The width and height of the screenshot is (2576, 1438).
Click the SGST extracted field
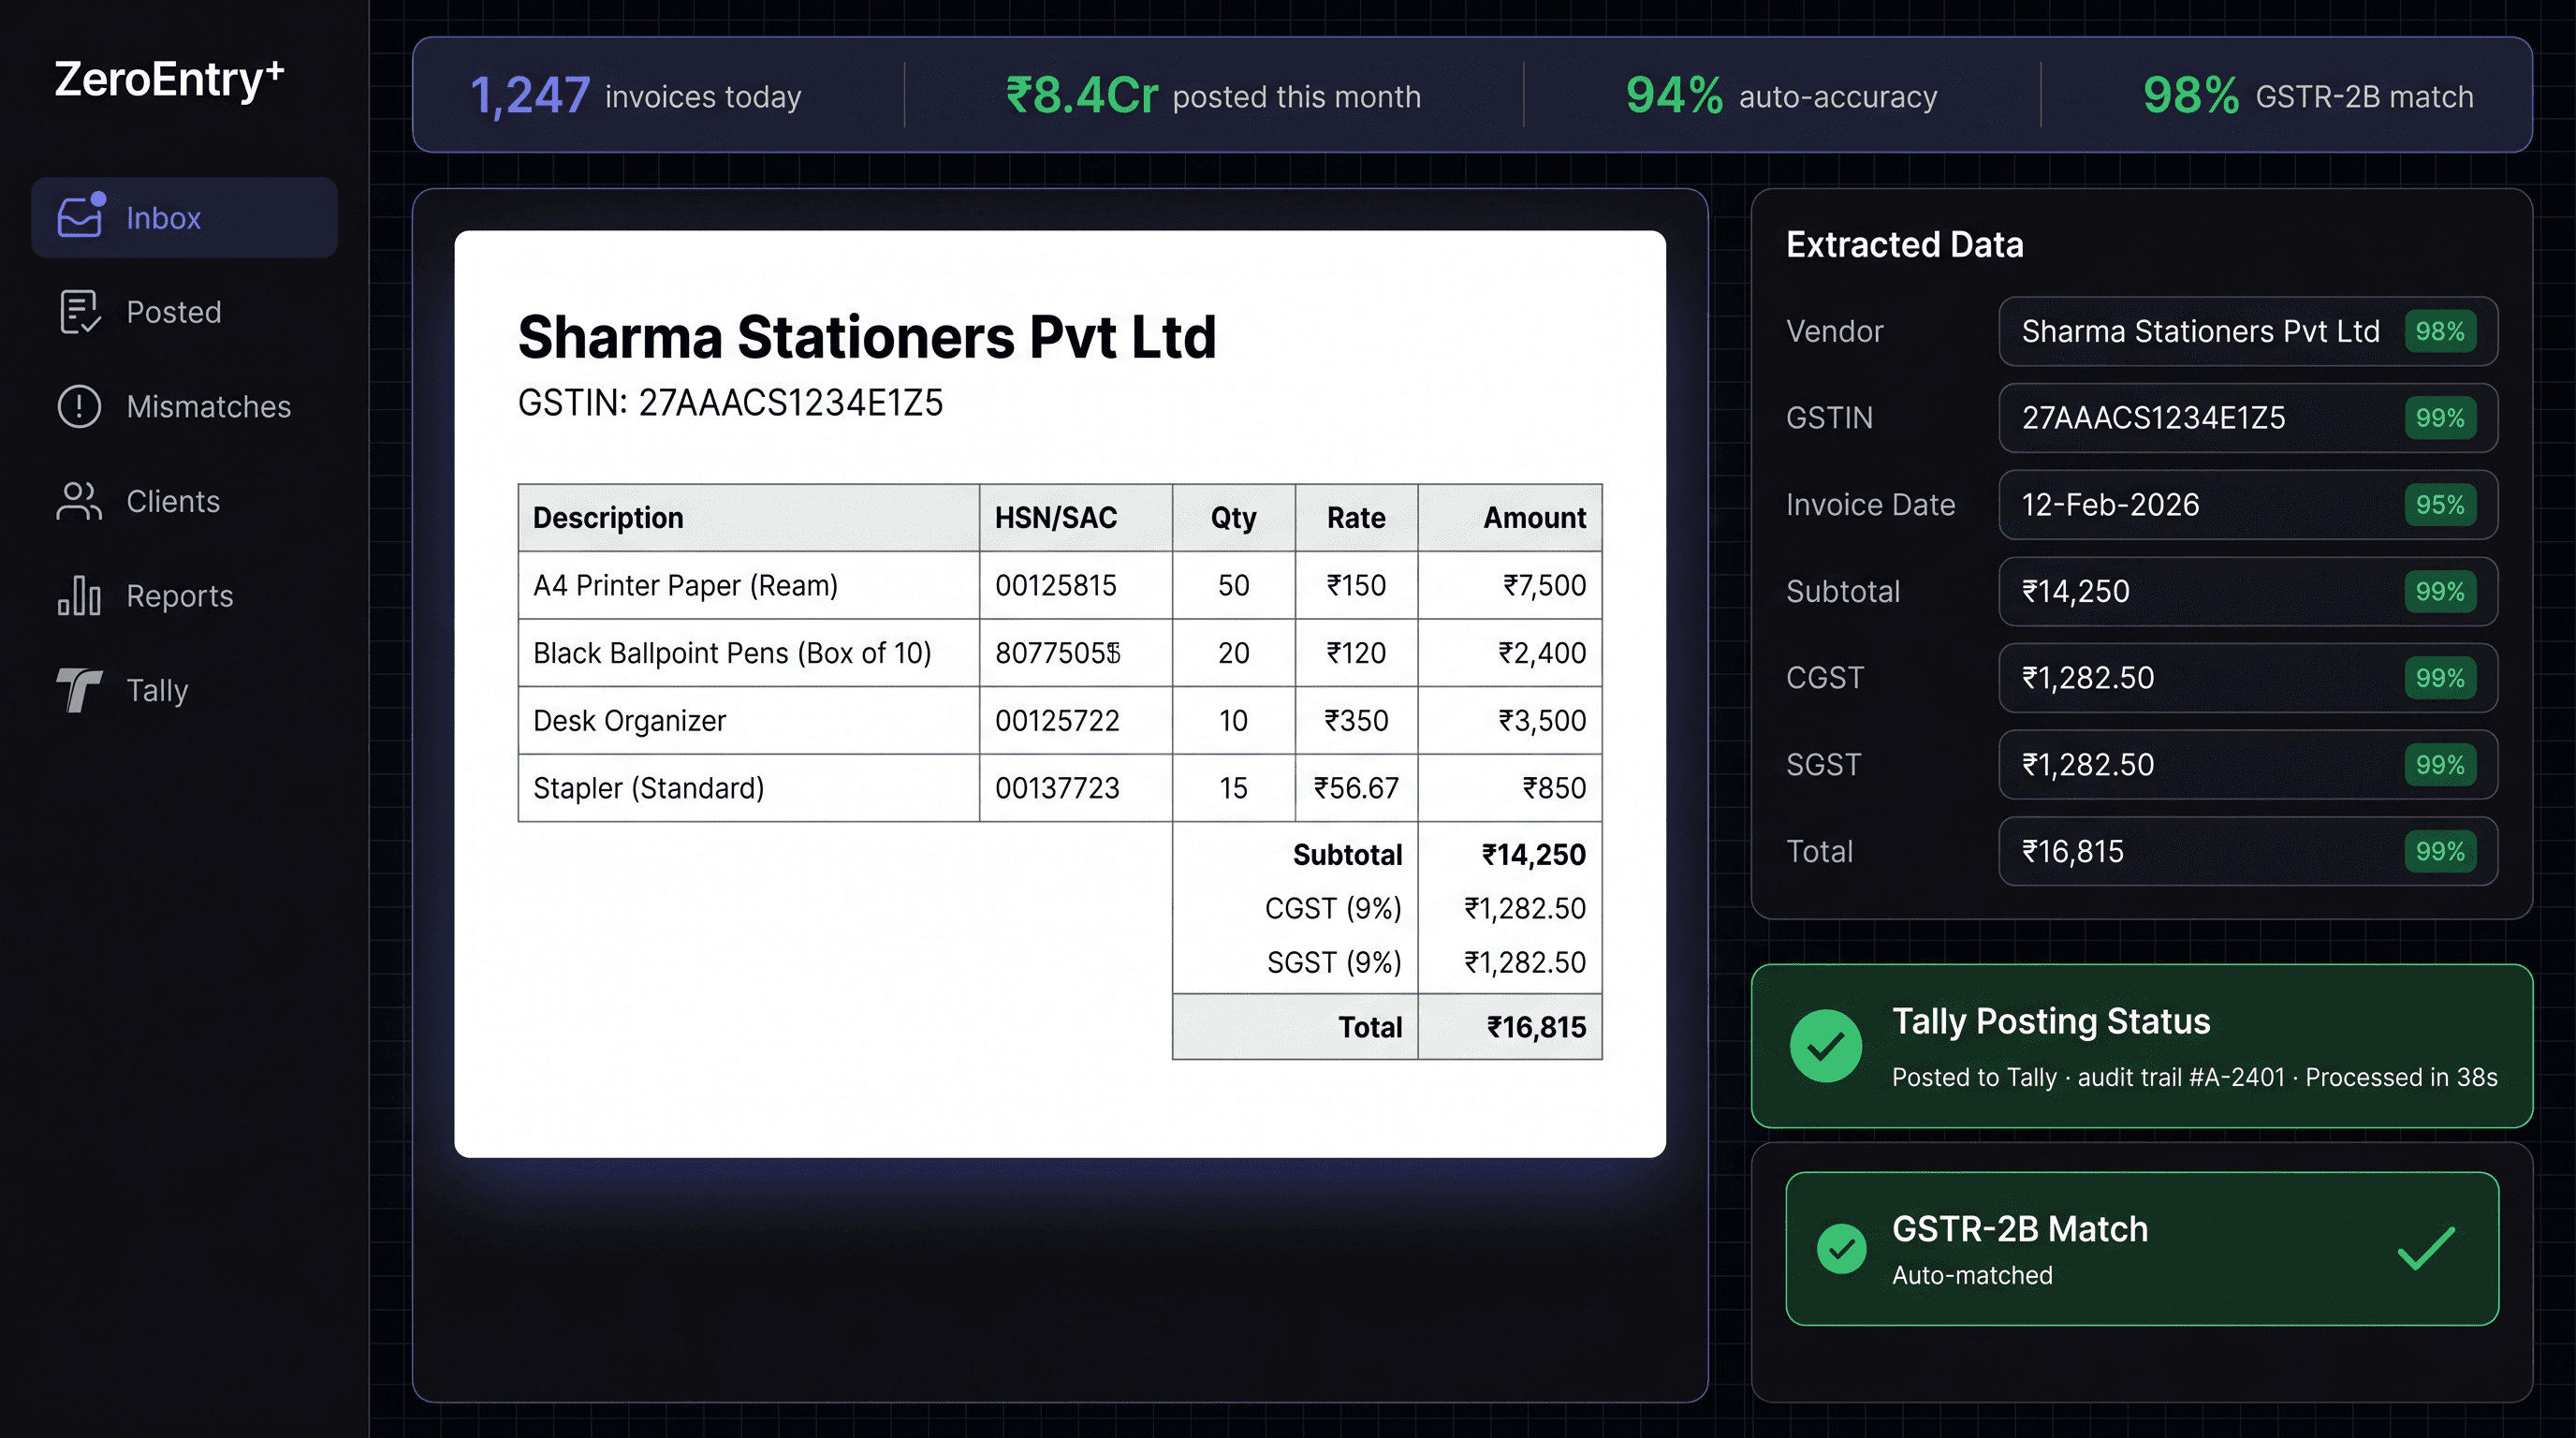[x=2247, y=765]
